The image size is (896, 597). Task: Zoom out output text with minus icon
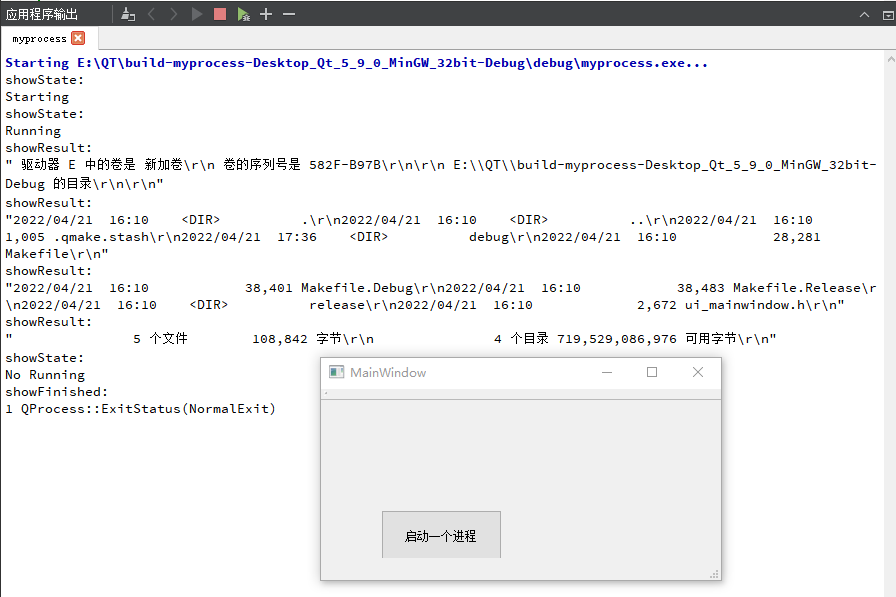click(289, 14)
